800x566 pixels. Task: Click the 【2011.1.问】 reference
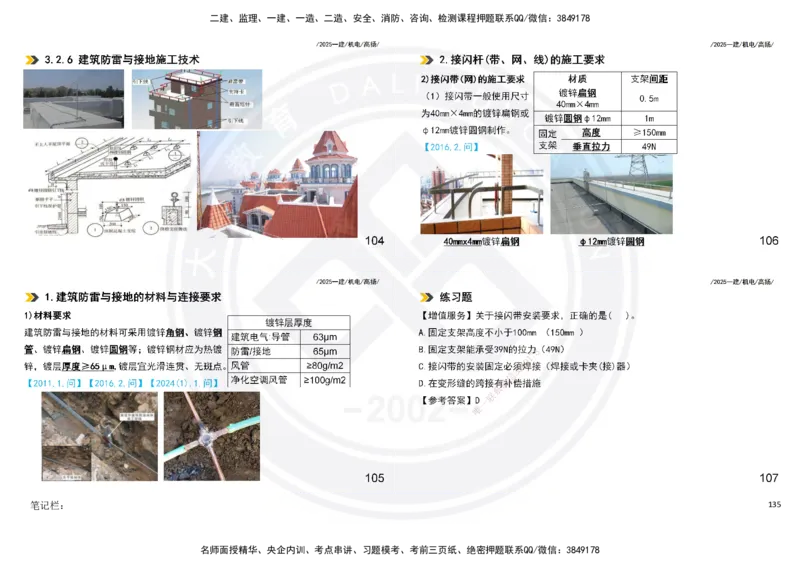(54, 383)
